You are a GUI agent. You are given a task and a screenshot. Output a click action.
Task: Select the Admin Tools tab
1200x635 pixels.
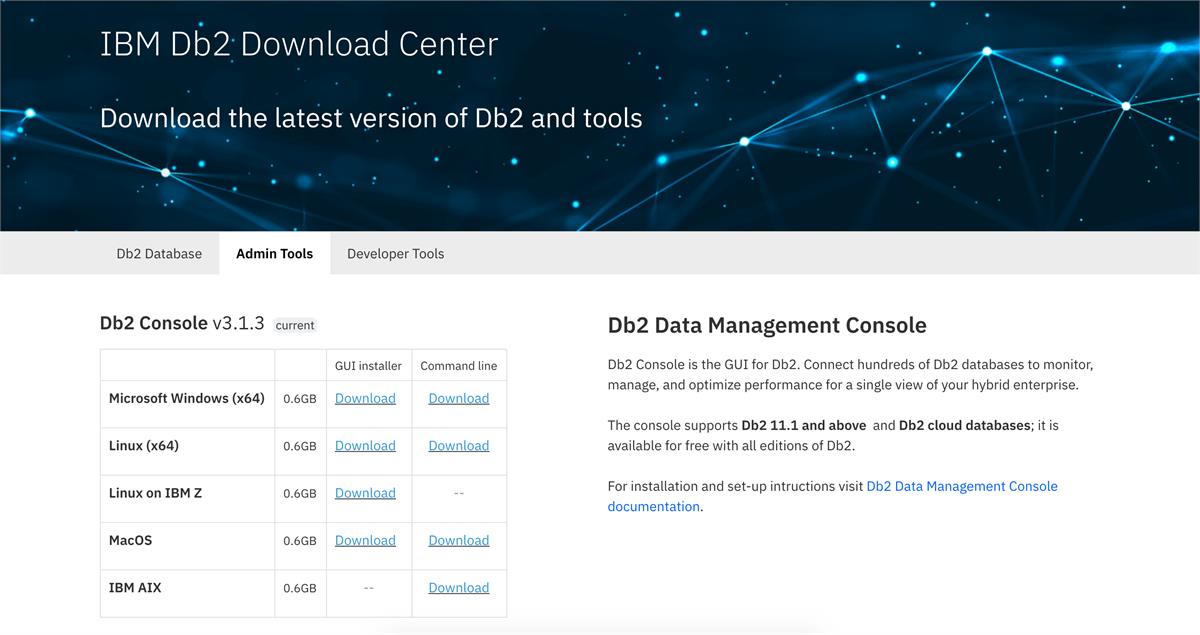(274, 253)
